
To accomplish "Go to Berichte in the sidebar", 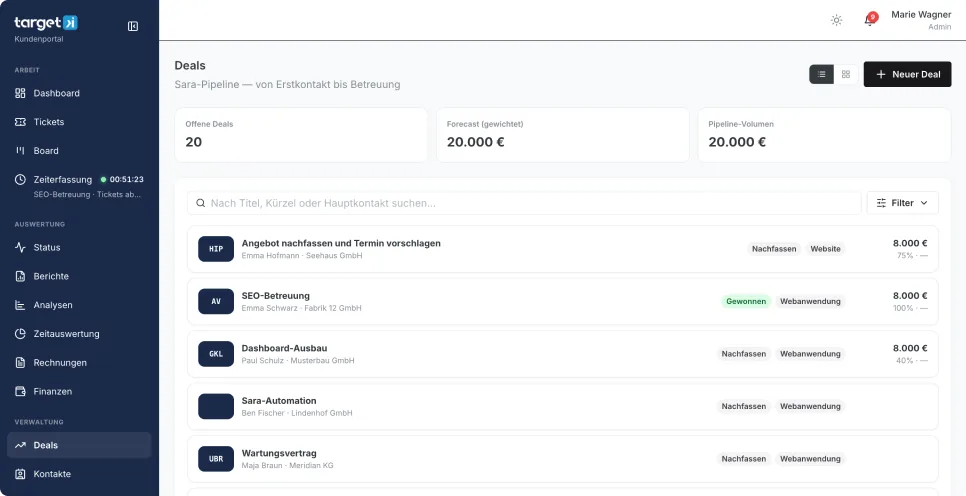I will pos(79,276).
